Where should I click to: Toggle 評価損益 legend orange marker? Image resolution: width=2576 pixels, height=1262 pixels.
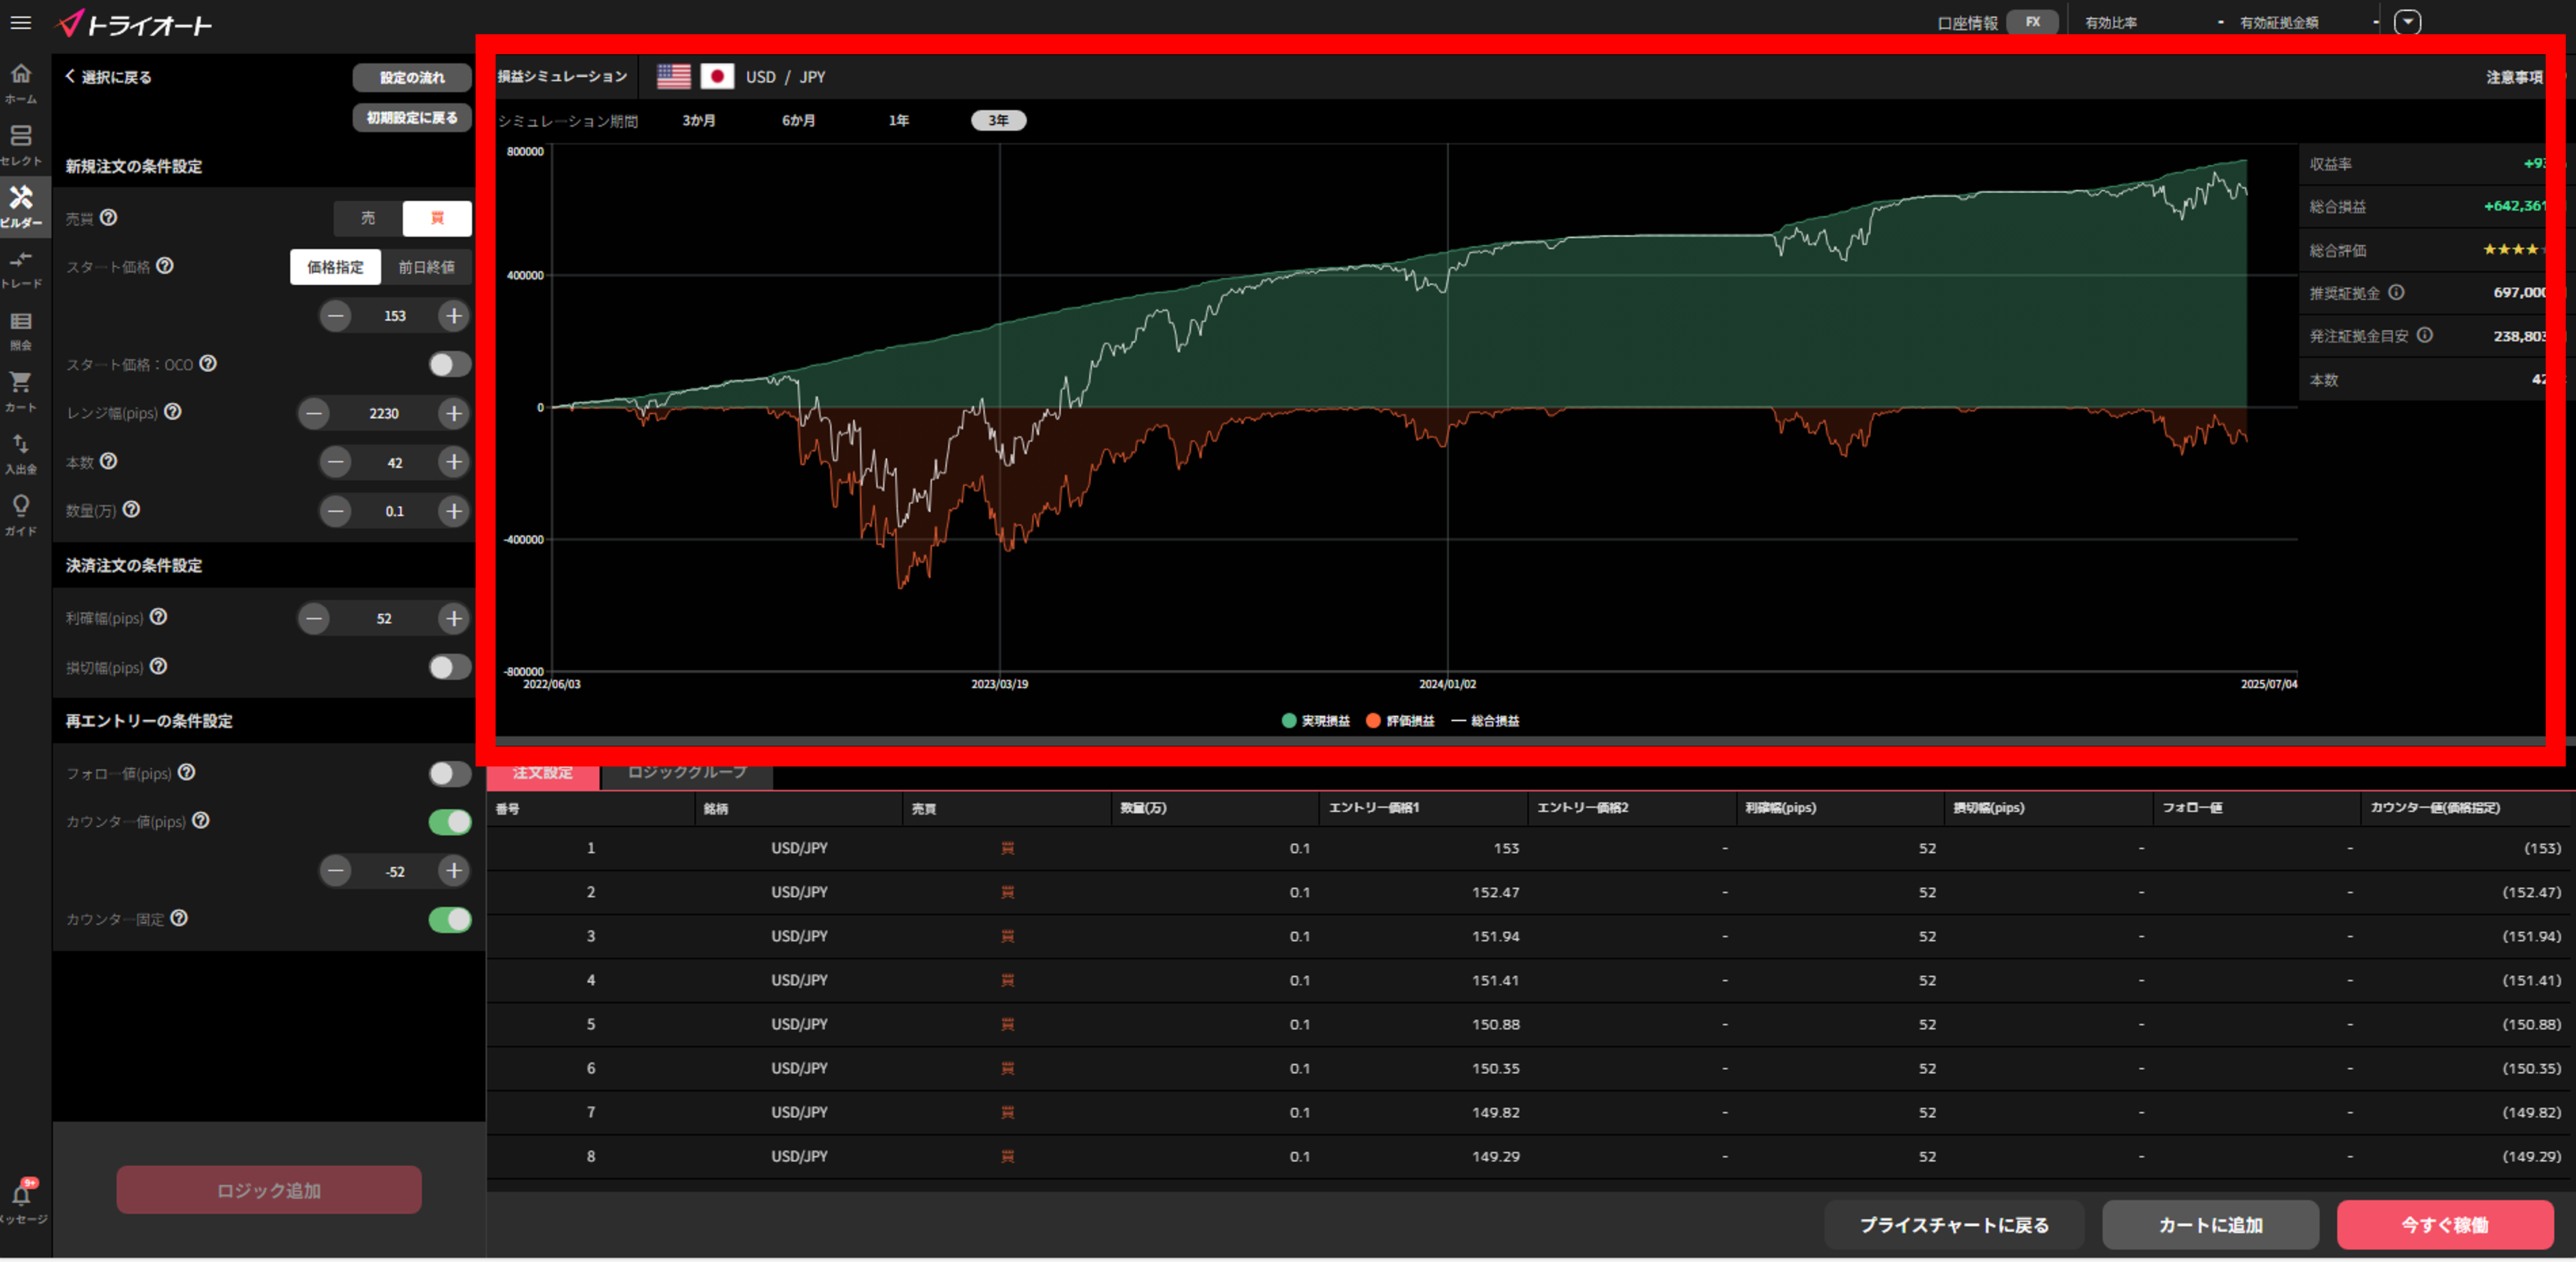(1373, 721)
